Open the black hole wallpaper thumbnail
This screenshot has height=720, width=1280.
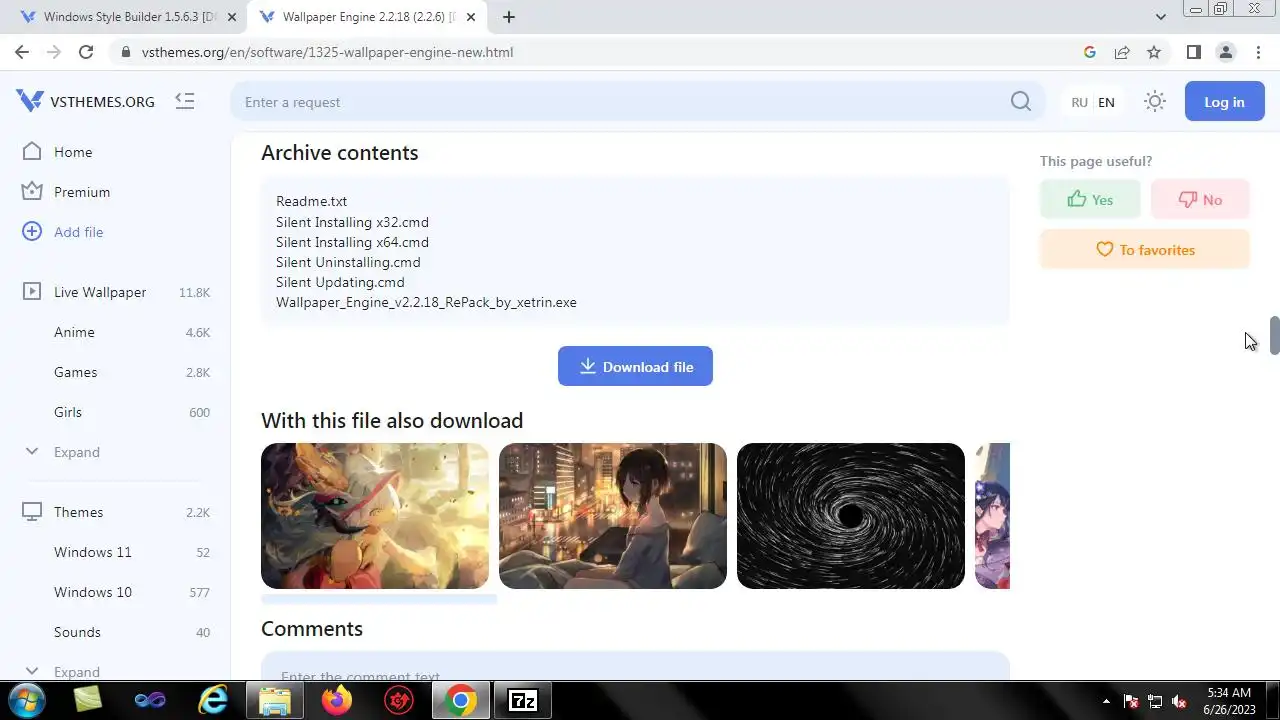(x=851, y=516)
